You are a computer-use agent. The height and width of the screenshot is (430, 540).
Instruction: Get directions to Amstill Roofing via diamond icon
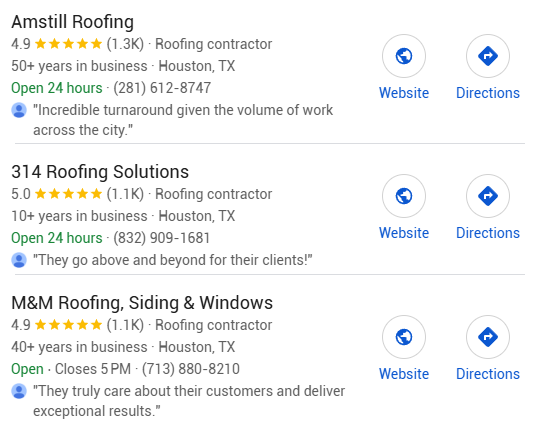coord(488,56)
